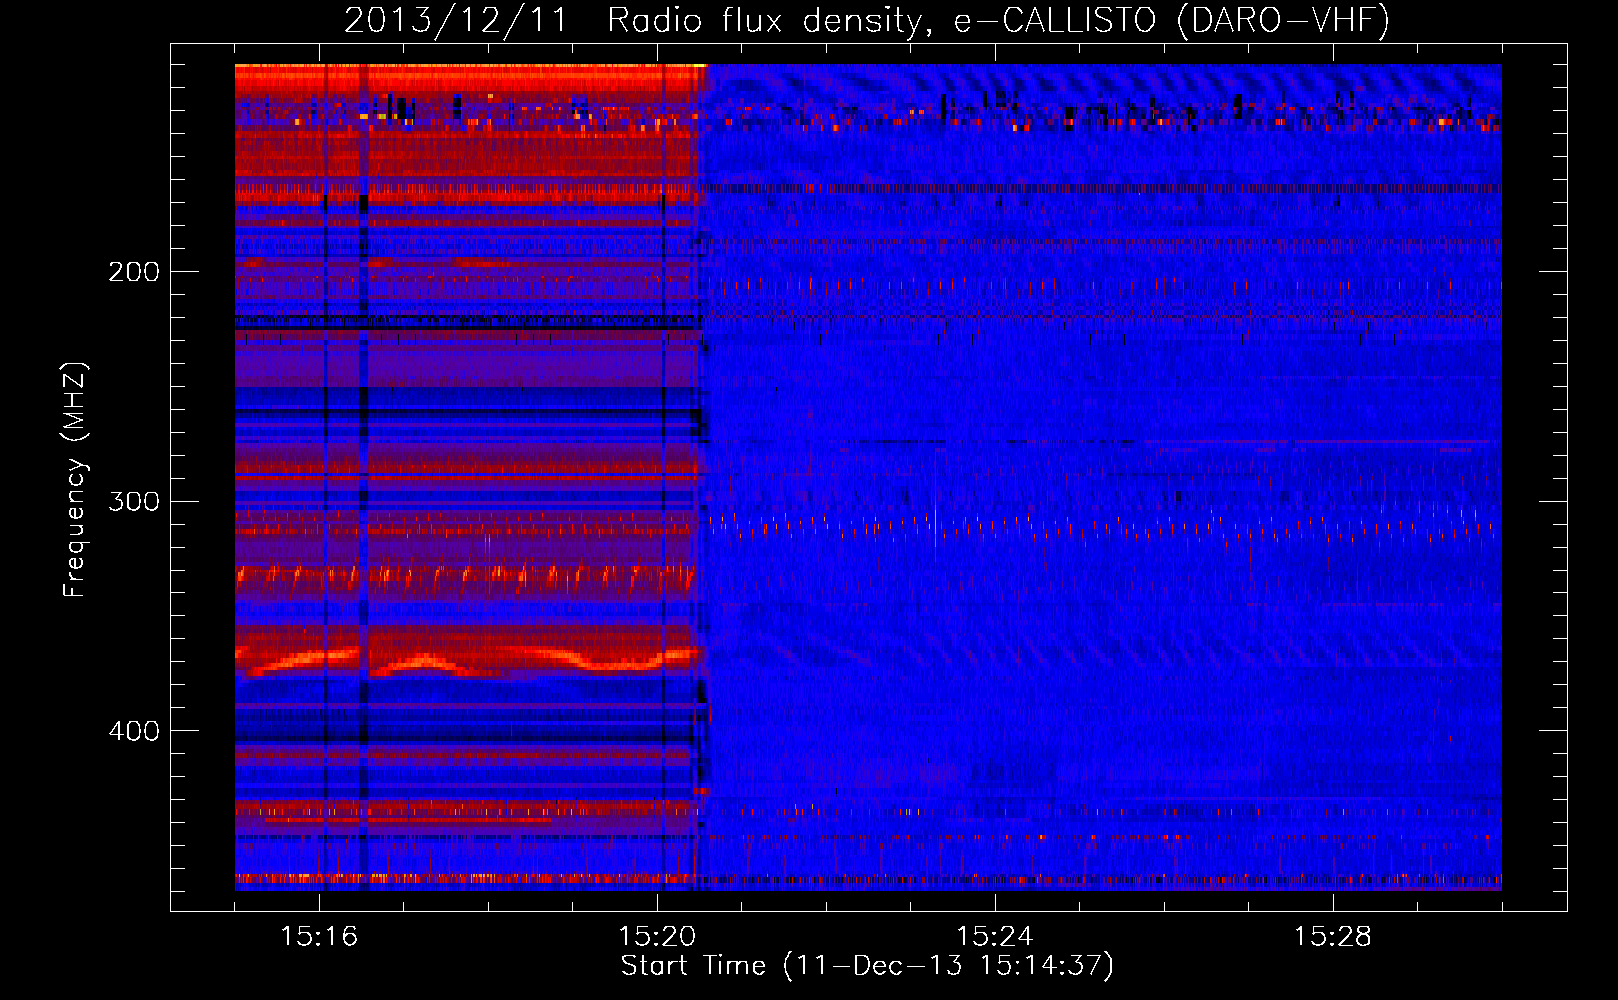
Task: Click the 'Frequency (MHZ)' axis label
Action: 75,479
